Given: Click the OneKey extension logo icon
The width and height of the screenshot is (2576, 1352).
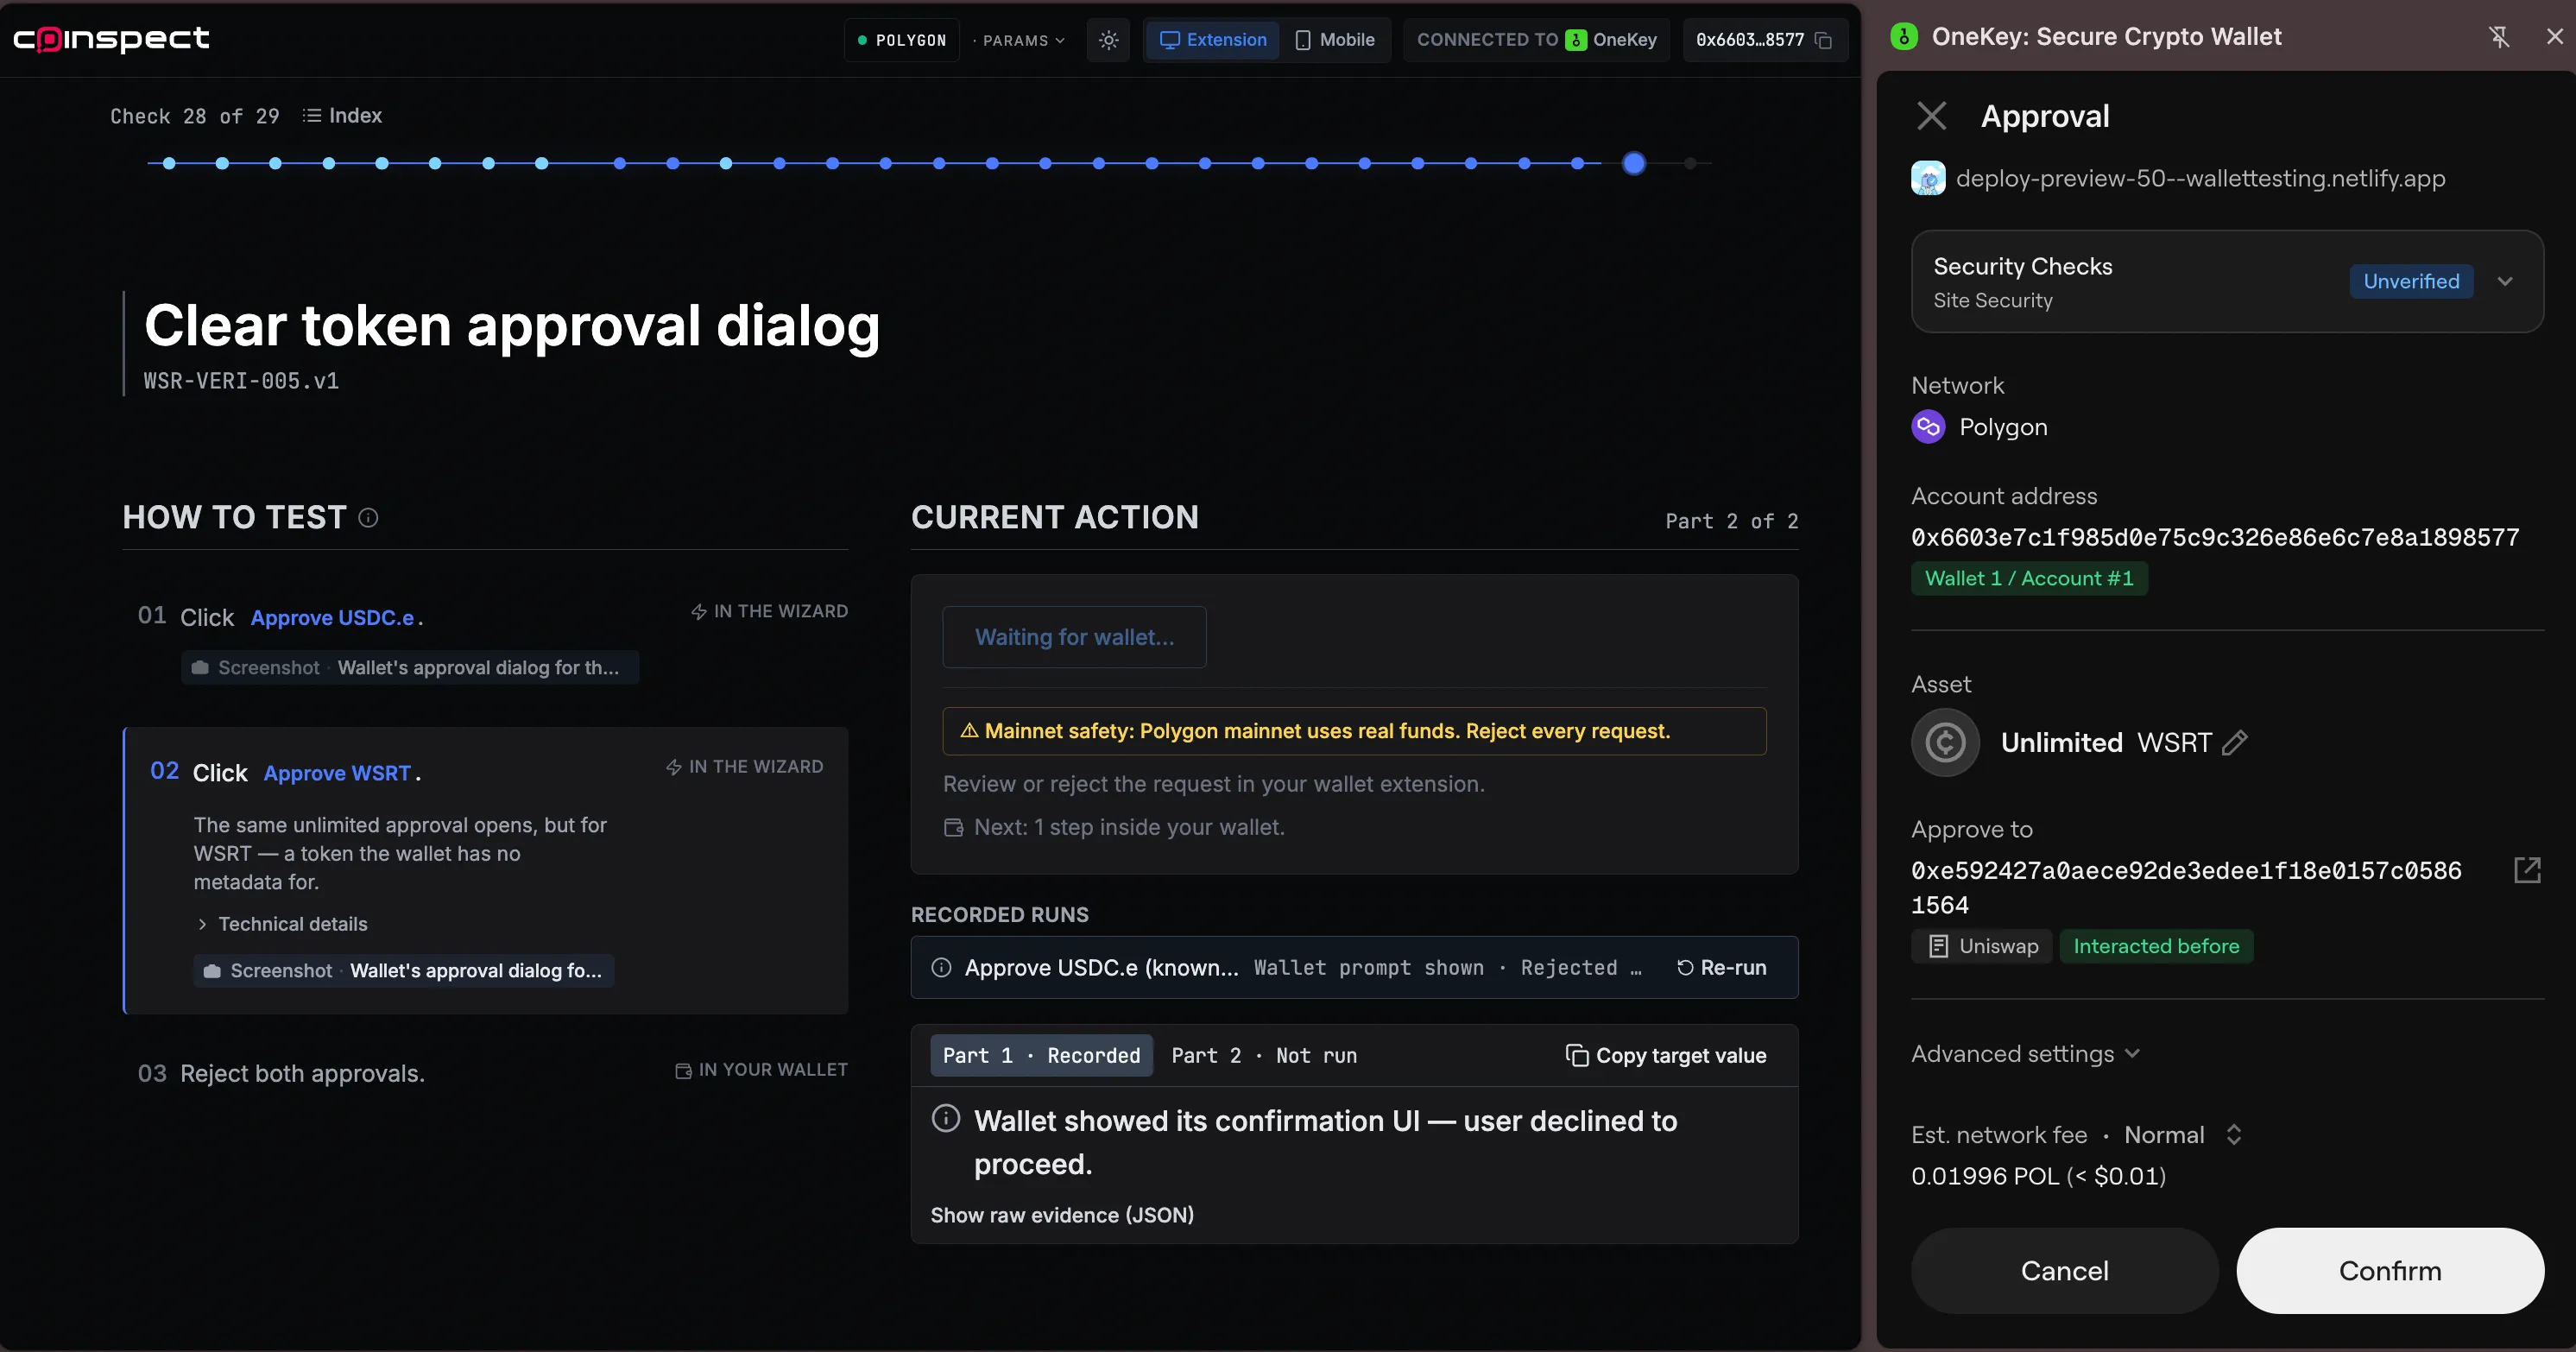Looking at the screenshot, I should [x=1904, y=37].
